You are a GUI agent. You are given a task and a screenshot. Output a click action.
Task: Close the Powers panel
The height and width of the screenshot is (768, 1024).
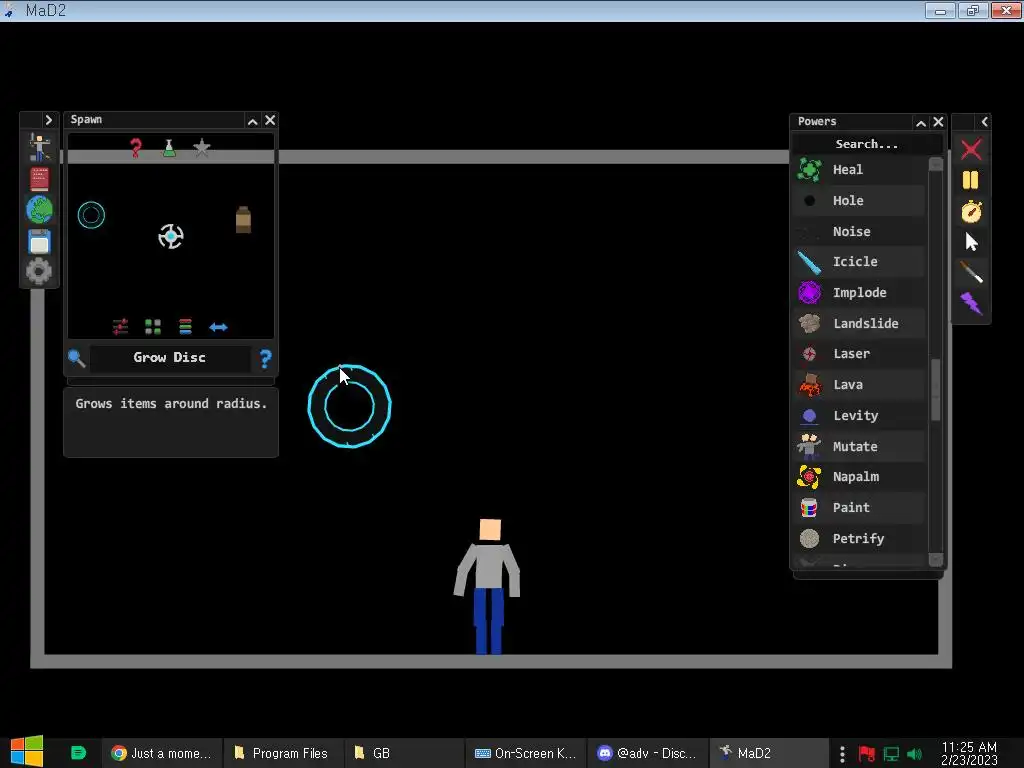[938, 122]
